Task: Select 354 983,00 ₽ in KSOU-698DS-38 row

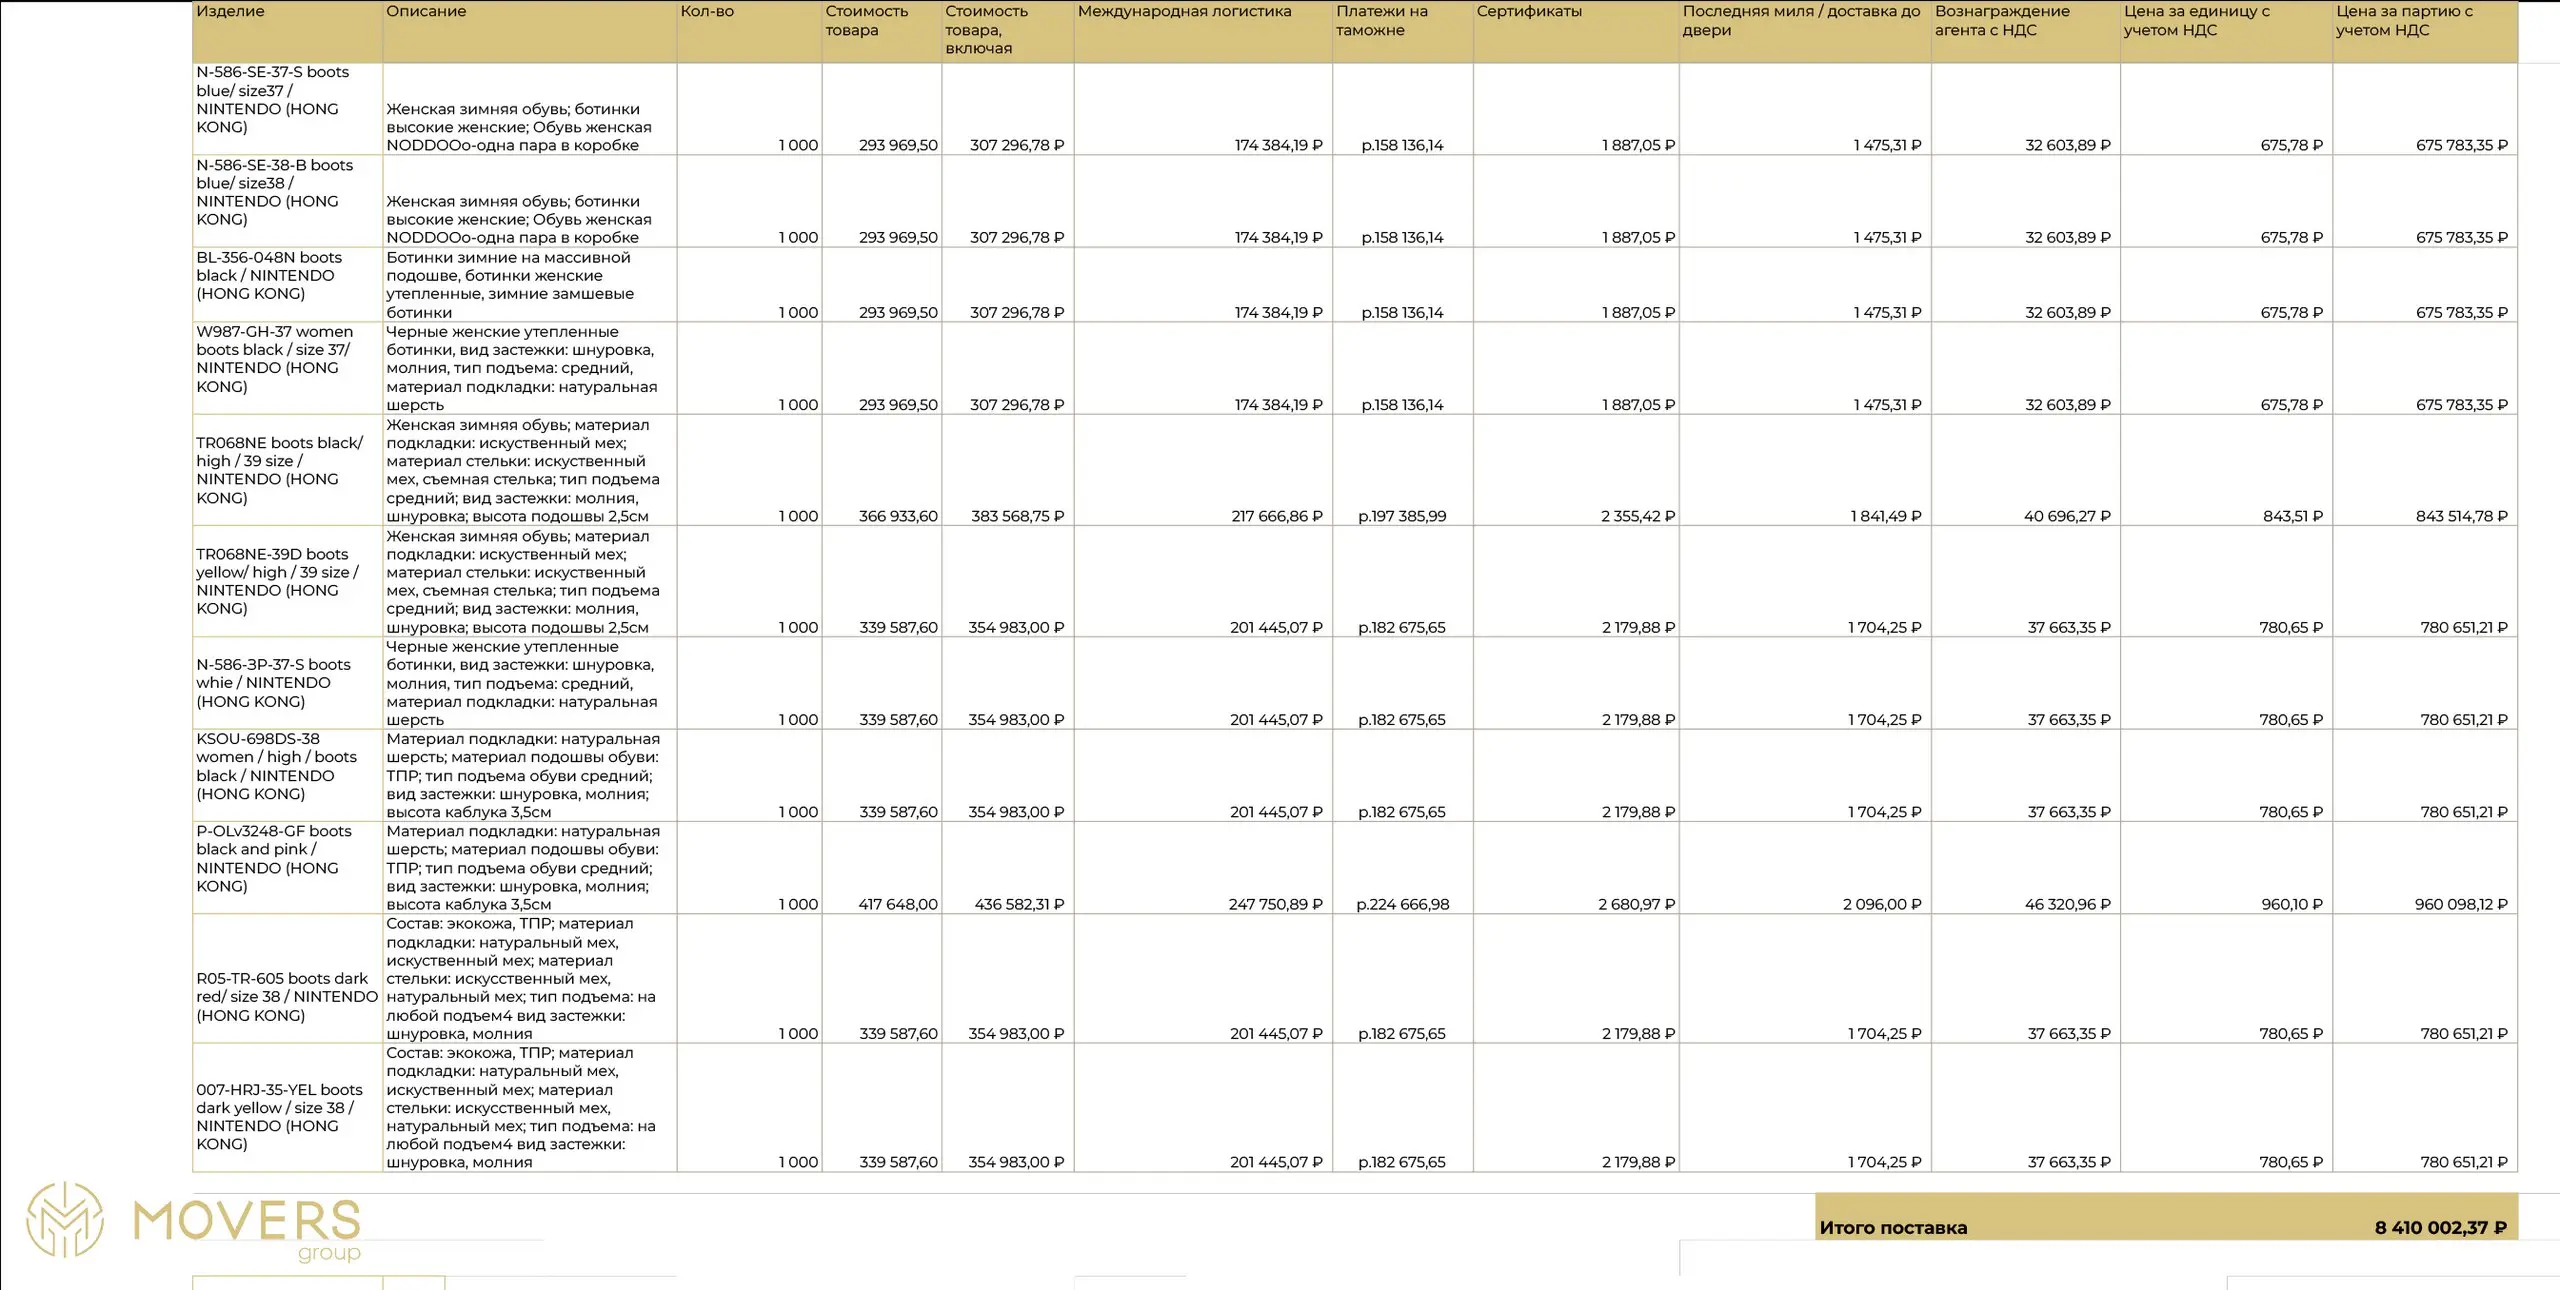Action: click(1016, 812)
